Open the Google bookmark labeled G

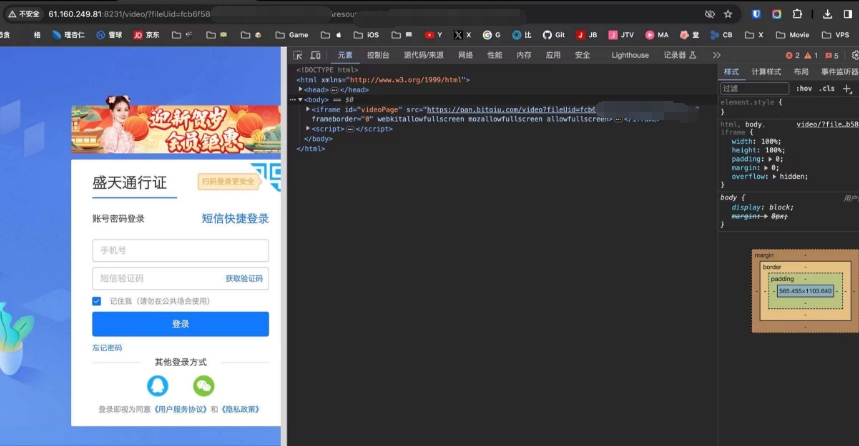coord(491,35)
